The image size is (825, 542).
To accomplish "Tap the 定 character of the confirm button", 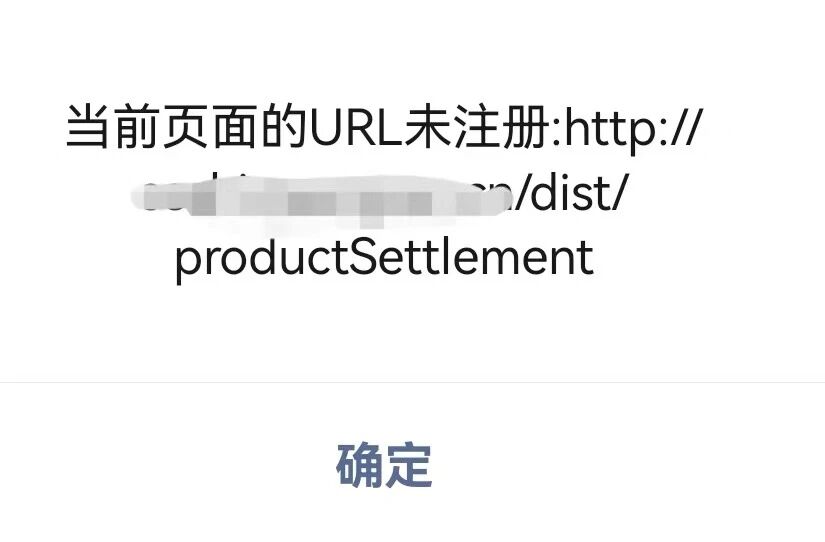I will pos(409,465).
